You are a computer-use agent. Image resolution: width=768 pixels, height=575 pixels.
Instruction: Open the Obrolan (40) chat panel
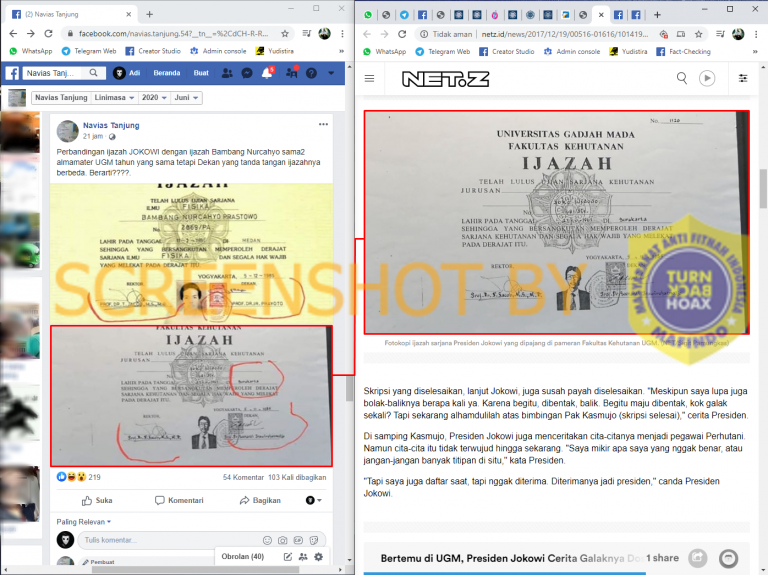(242, 556)
